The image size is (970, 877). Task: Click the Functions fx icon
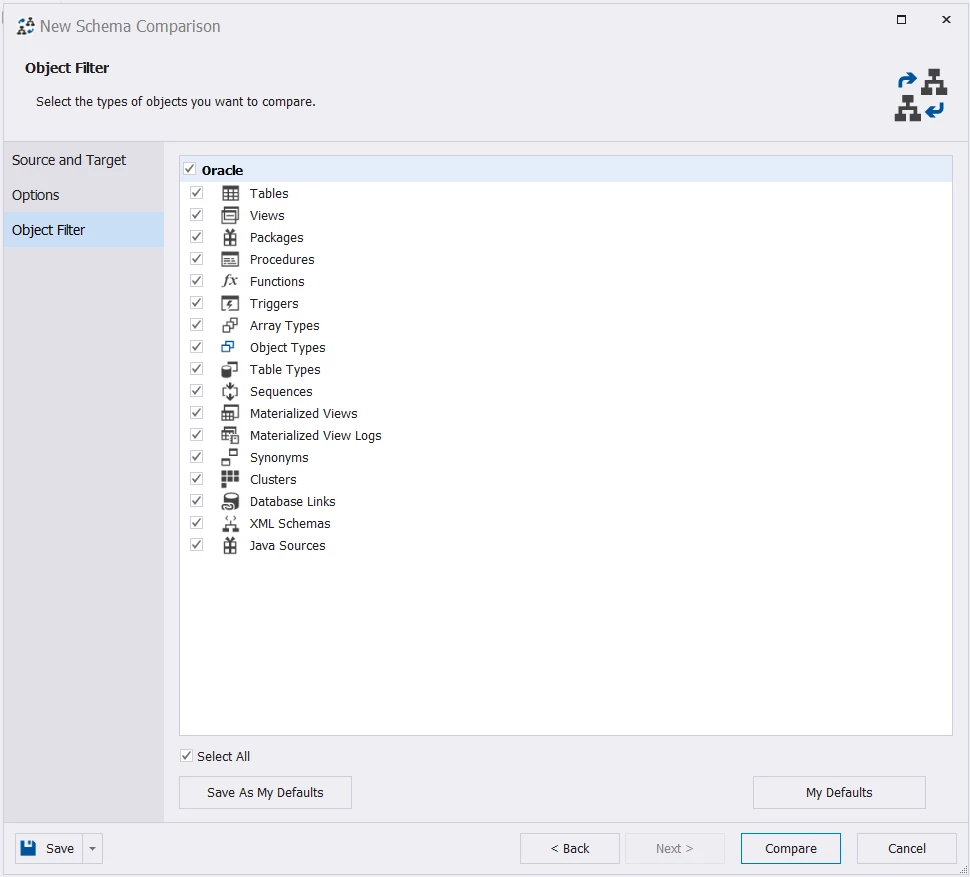coord(230,281)
